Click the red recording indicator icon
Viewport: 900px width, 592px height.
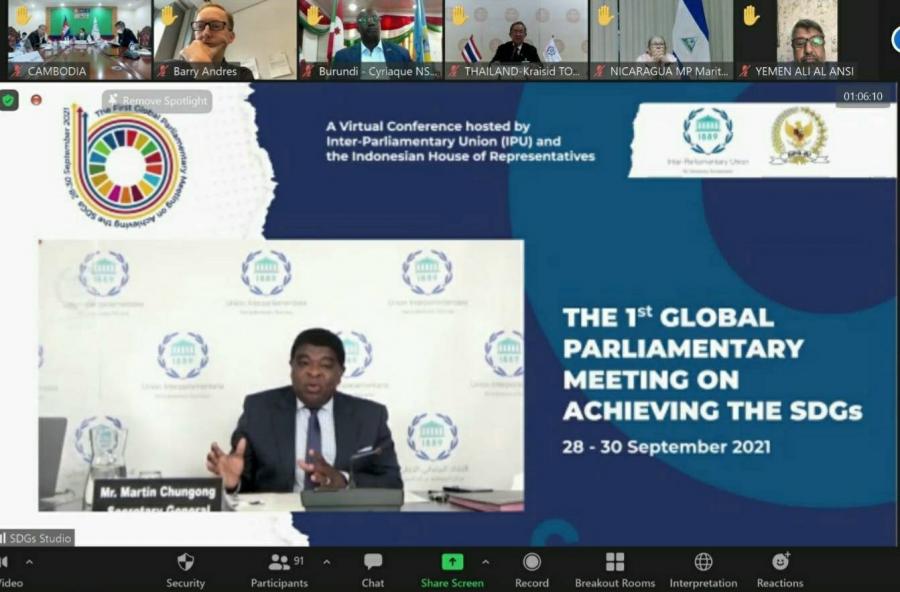pos(36,100)
